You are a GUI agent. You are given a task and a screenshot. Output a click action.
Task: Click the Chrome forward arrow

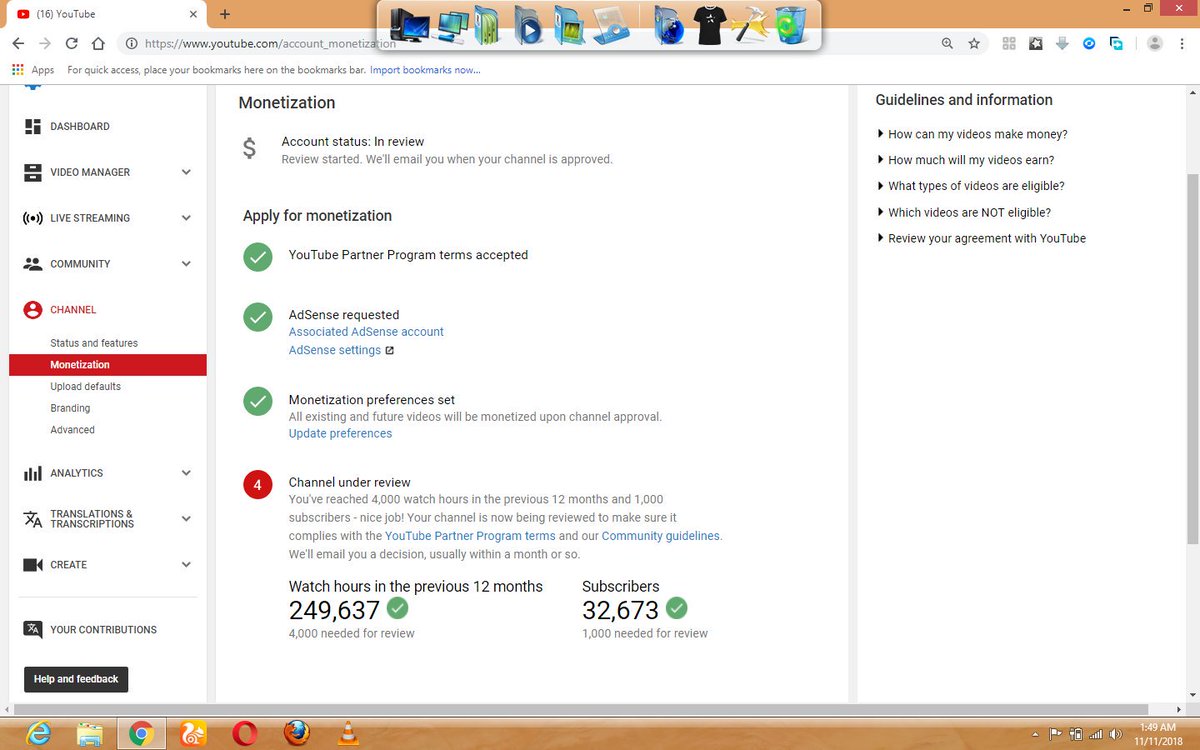pos(44,44)
